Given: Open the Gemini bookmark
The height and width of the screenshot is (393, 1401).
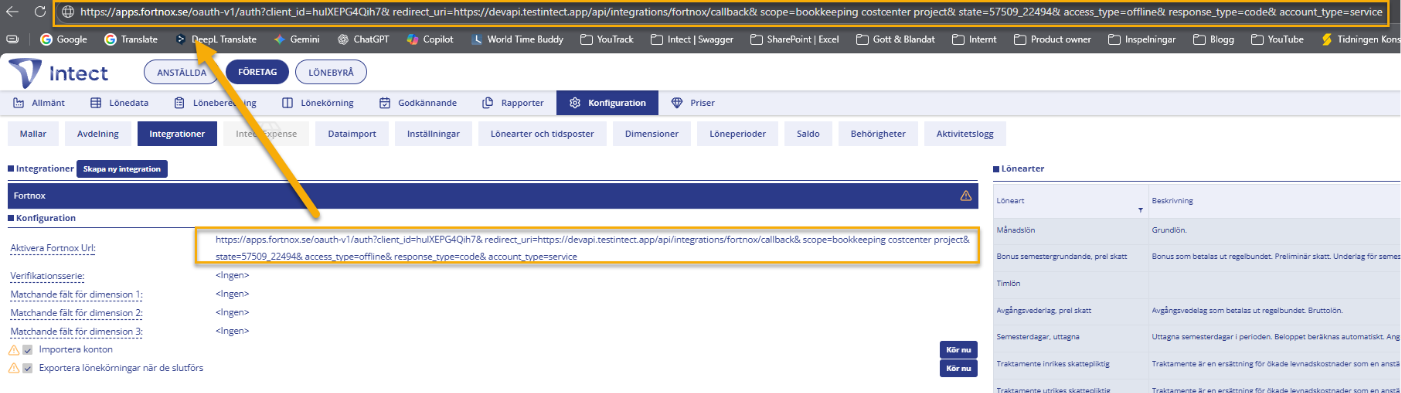Looking at the screenshot, I should [x=297, y=40].
